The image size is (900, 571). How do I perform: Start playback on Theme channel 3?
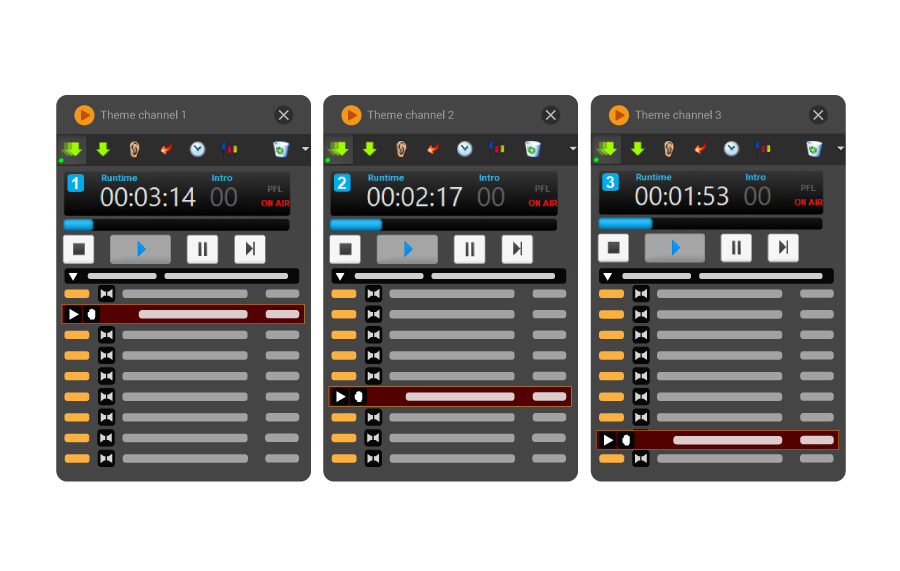[x=675, y=248]
